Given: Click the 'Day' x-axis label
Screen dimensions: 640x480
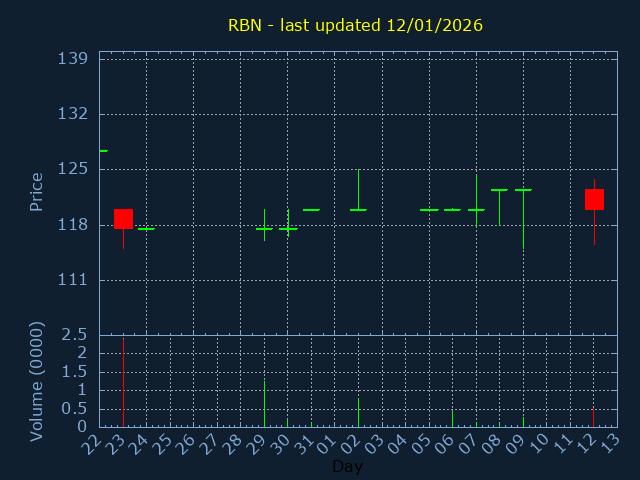Looking at the screenshot, I should click(x=347, y=466).
